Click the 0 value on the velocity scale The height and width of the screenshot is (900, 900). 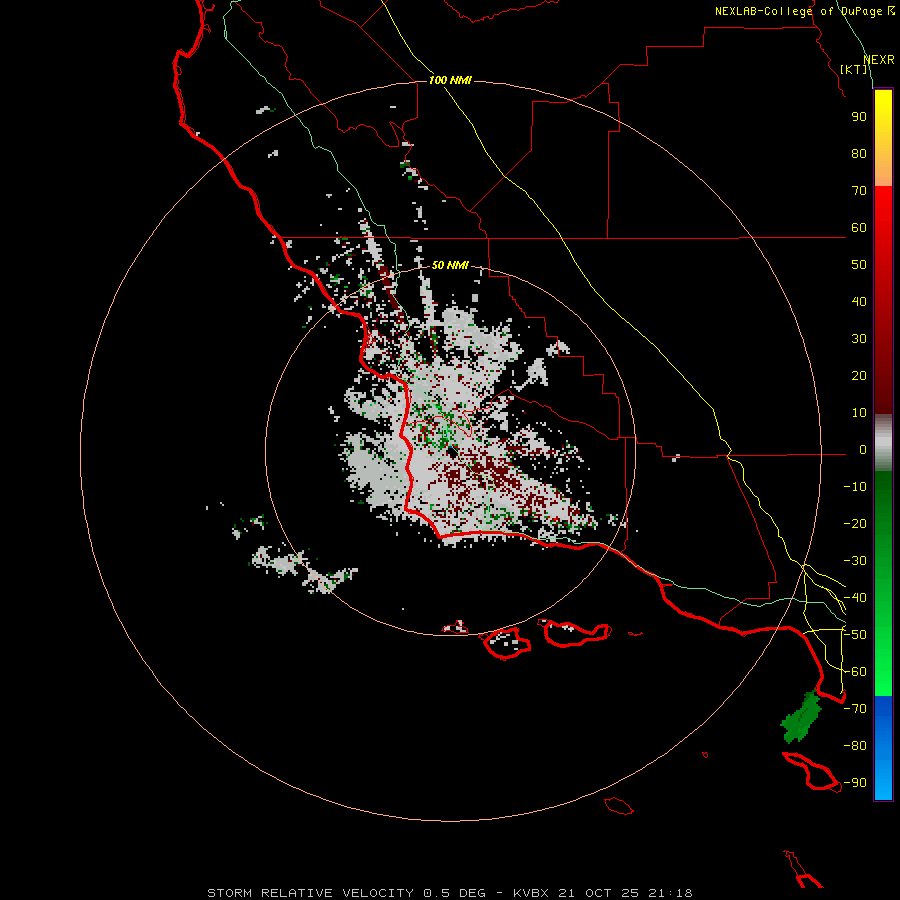tap(863, 449)
